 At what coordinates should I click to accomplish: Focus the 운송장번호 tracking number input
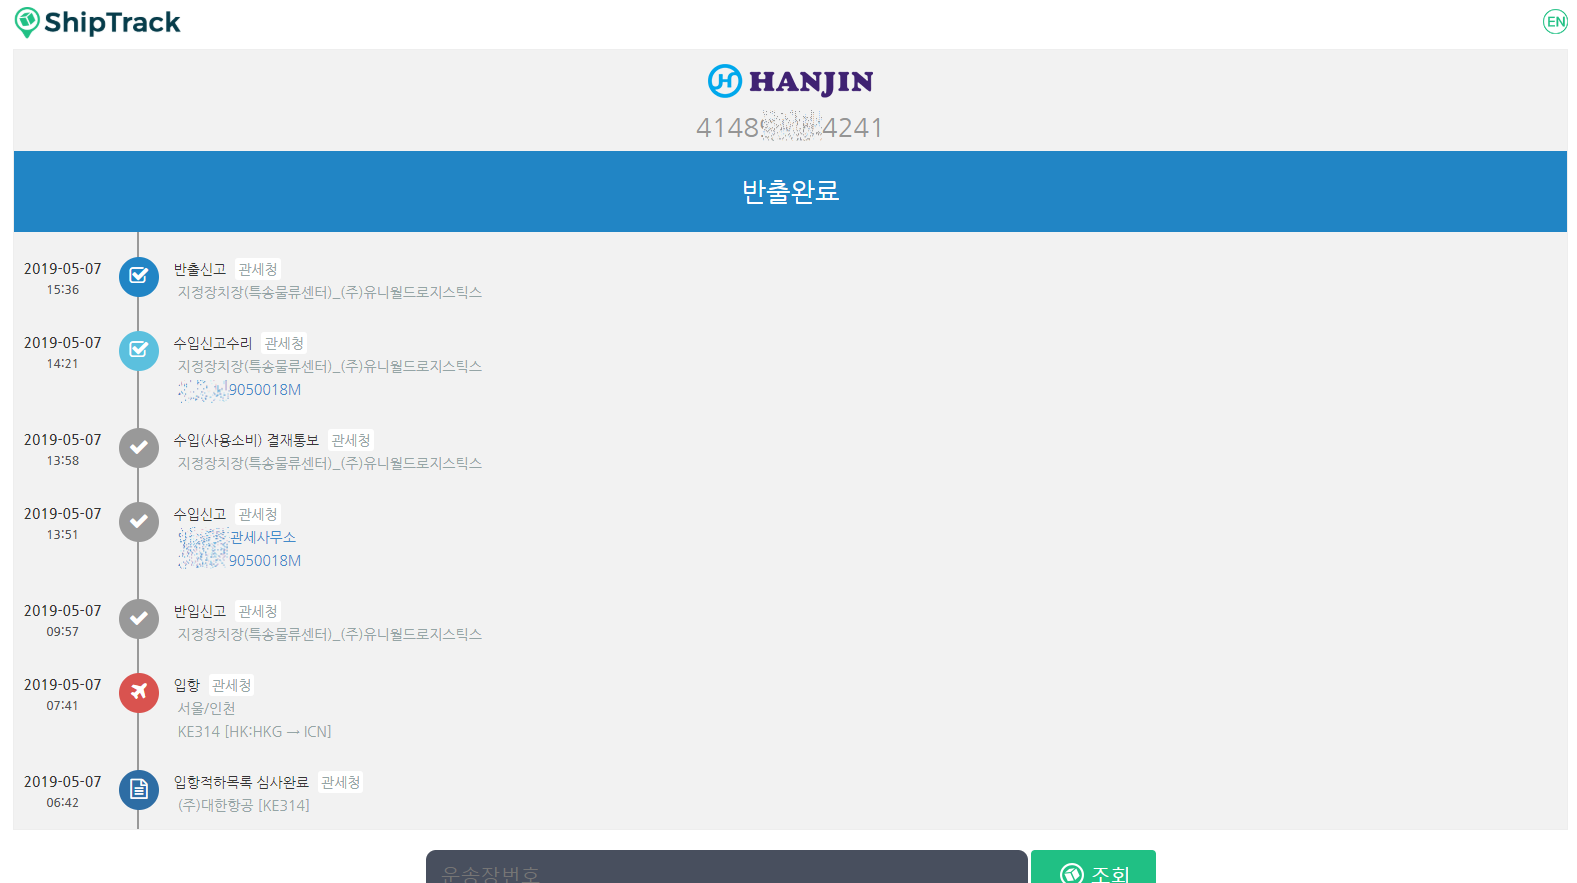coord(727,868)
